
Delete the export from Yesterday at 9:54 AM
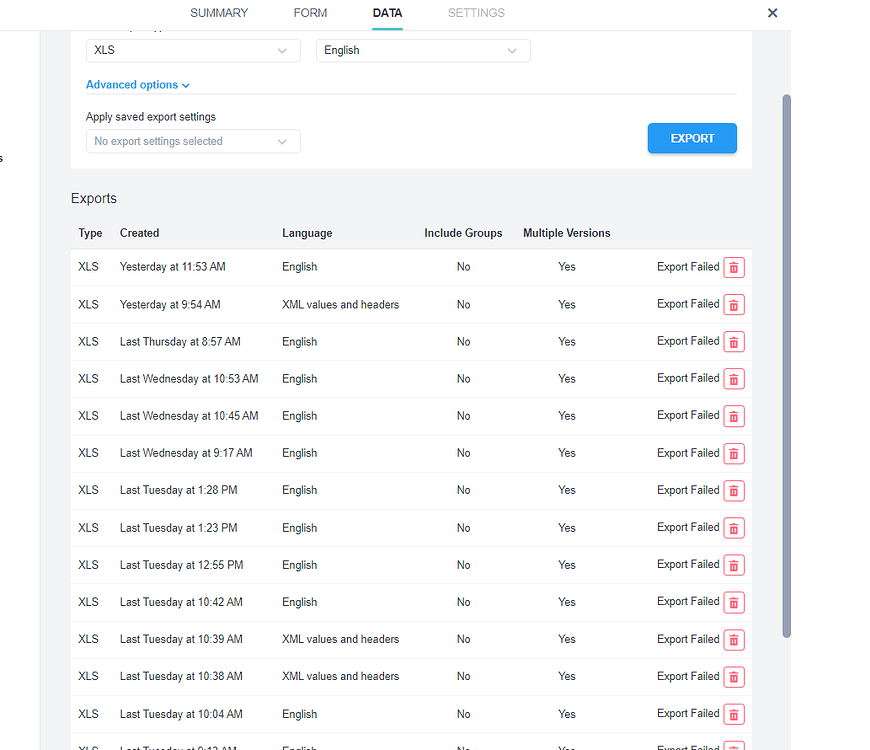tap(734, 304)
